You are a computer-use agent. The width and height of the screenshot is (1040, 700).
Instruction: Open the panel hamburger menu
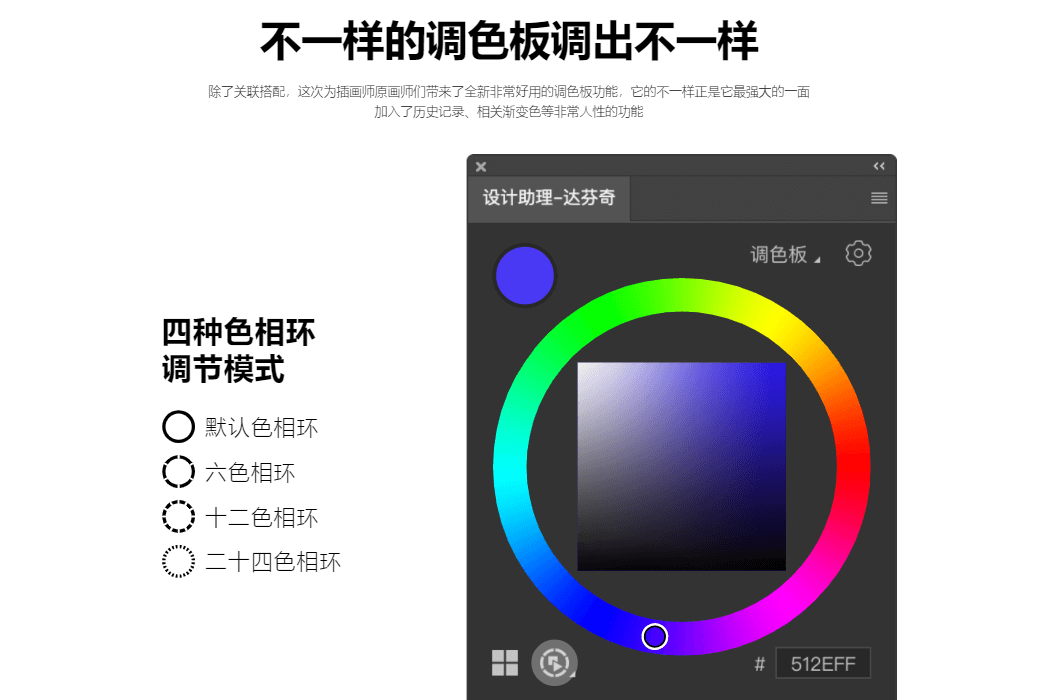coord(879,198)
